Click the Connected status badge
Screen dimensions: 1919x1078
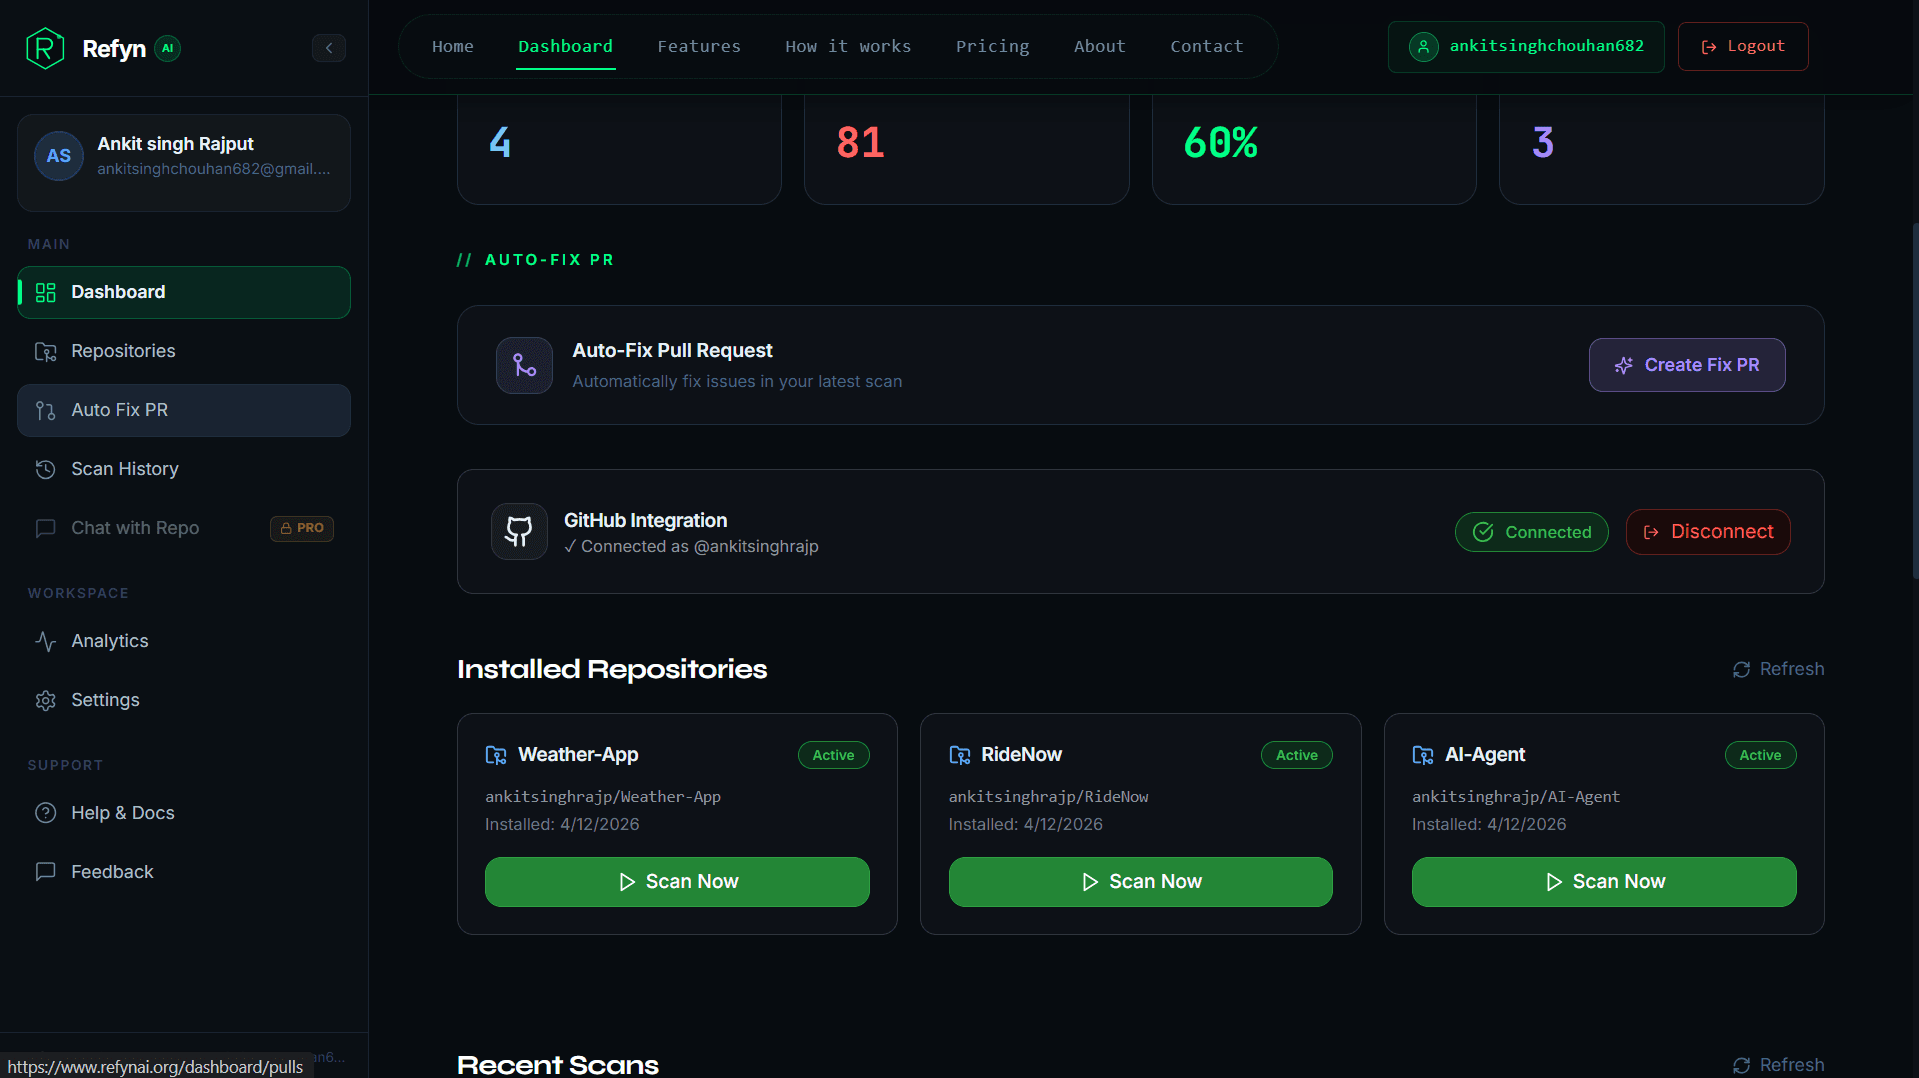(1531, 532)
